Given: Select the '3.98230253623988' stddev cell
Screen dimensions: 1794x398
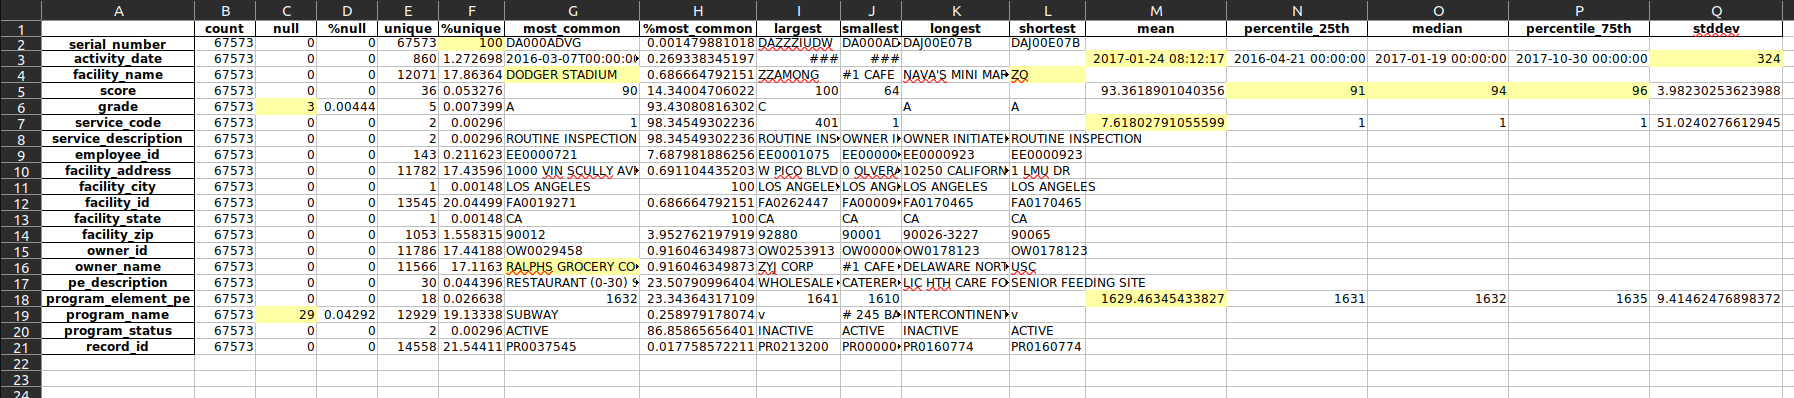Looking at the screenshot, I should tap(1716, 91).
